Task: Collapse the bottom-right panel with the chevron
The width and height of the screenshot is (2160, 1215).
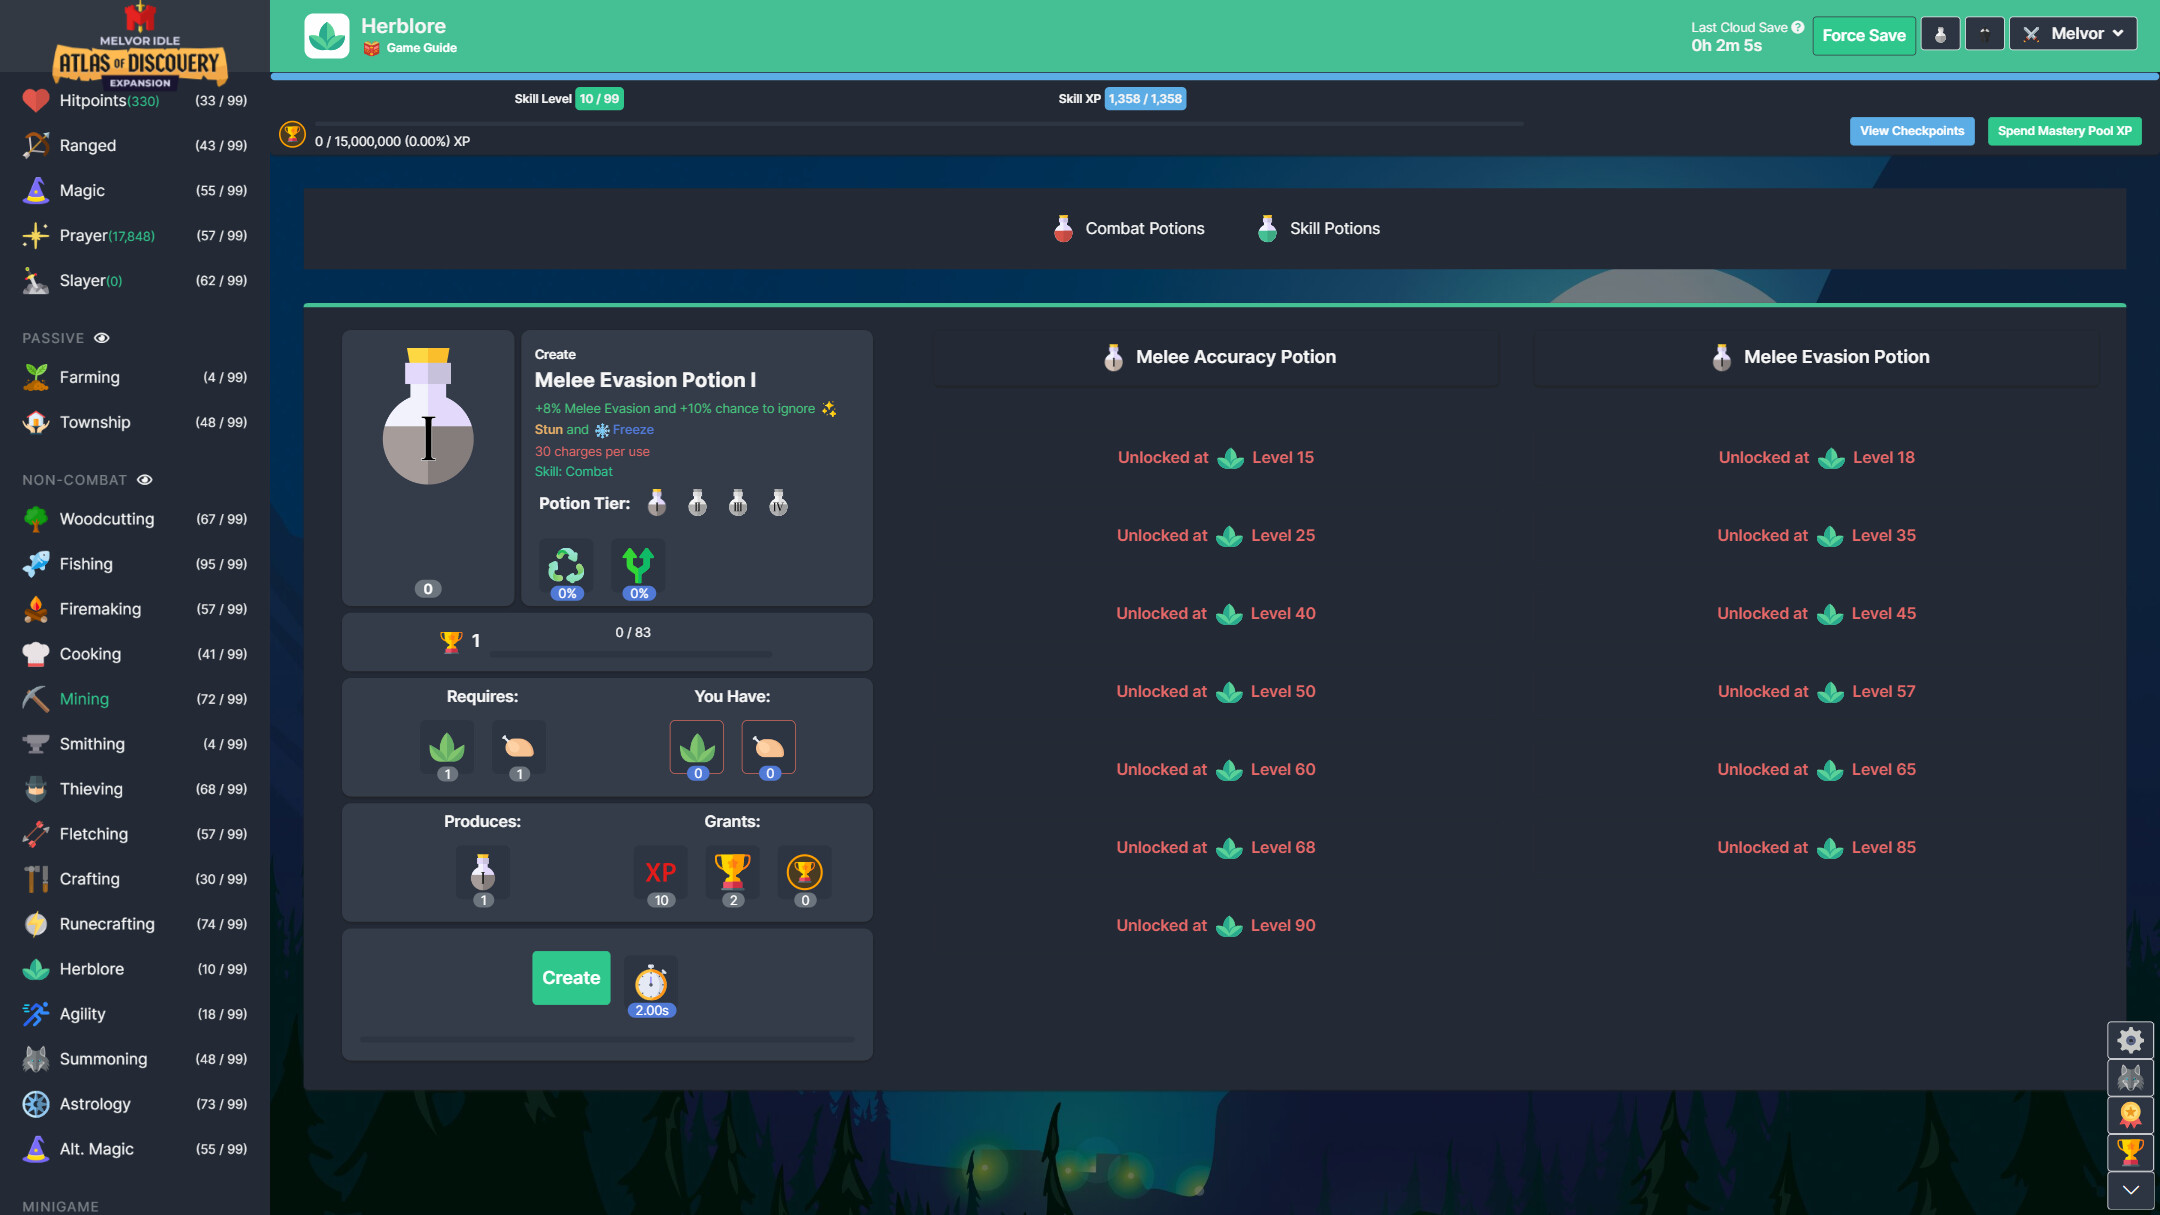Action: tap(2130, 1191)
